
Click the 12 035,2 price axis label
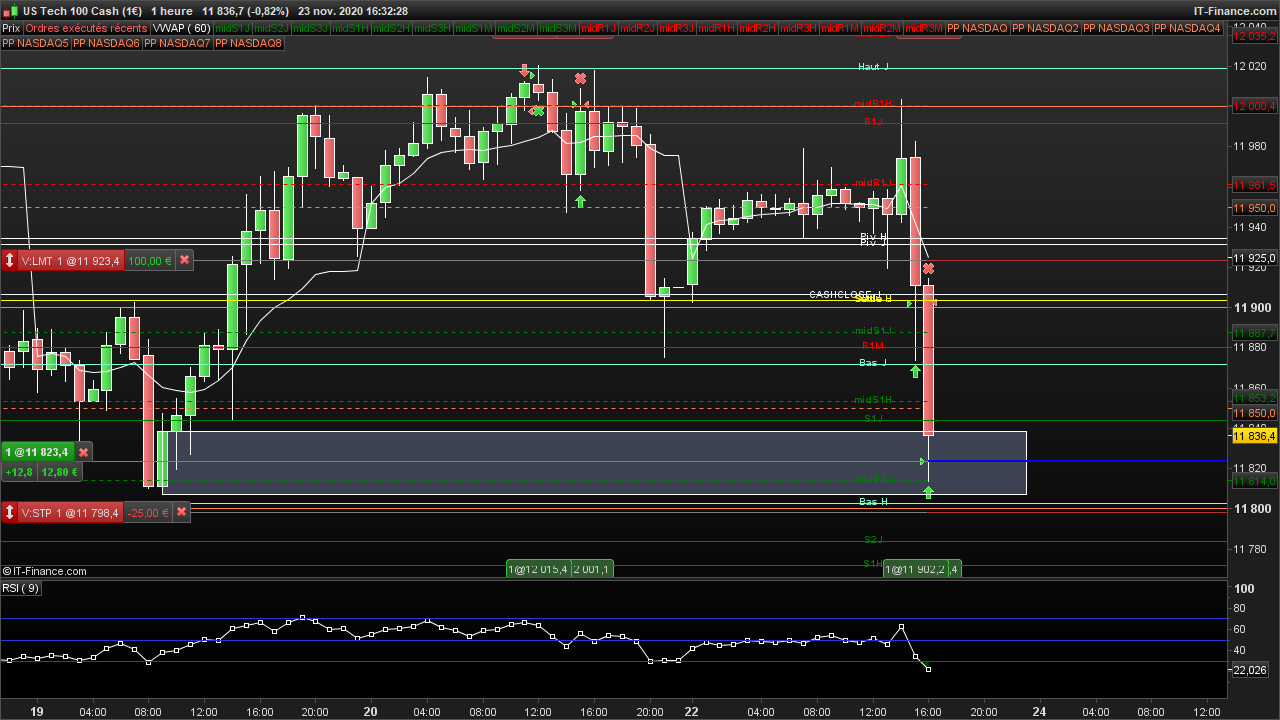(x=1255, y=36)
